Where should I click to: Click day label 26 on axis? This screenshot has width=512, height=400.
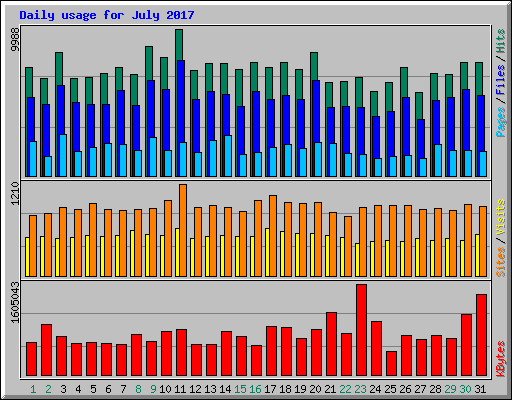coord(405,389)
